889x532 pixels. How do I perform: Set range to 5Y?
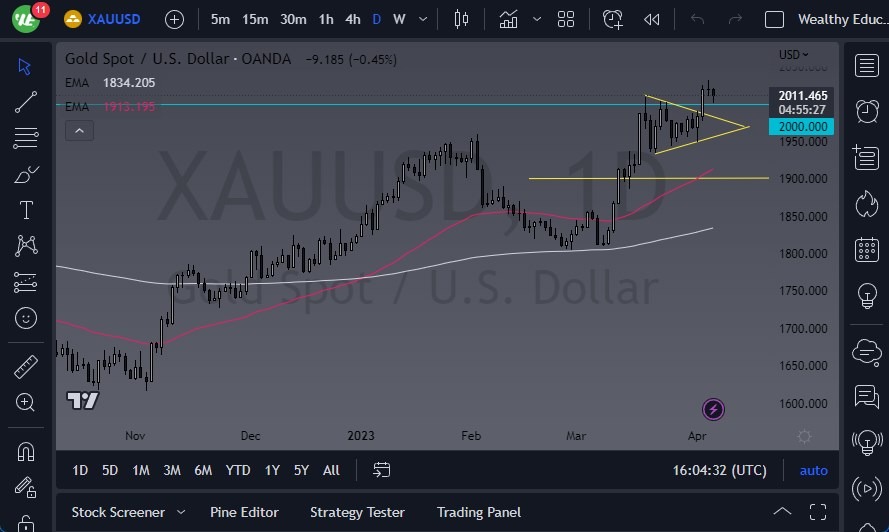(x=301, y=470)
